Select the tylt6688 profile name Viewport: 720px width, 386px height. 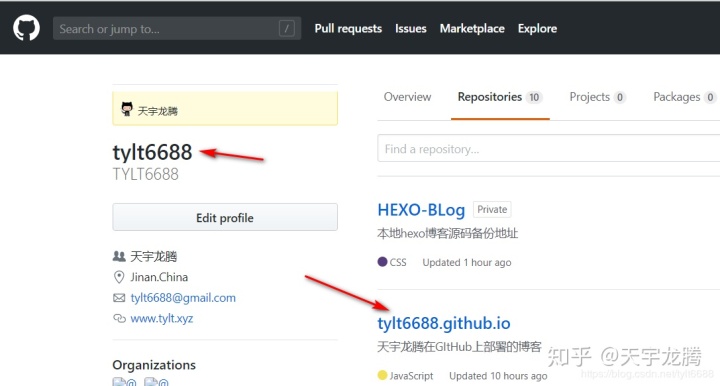(x=152, y=152)
